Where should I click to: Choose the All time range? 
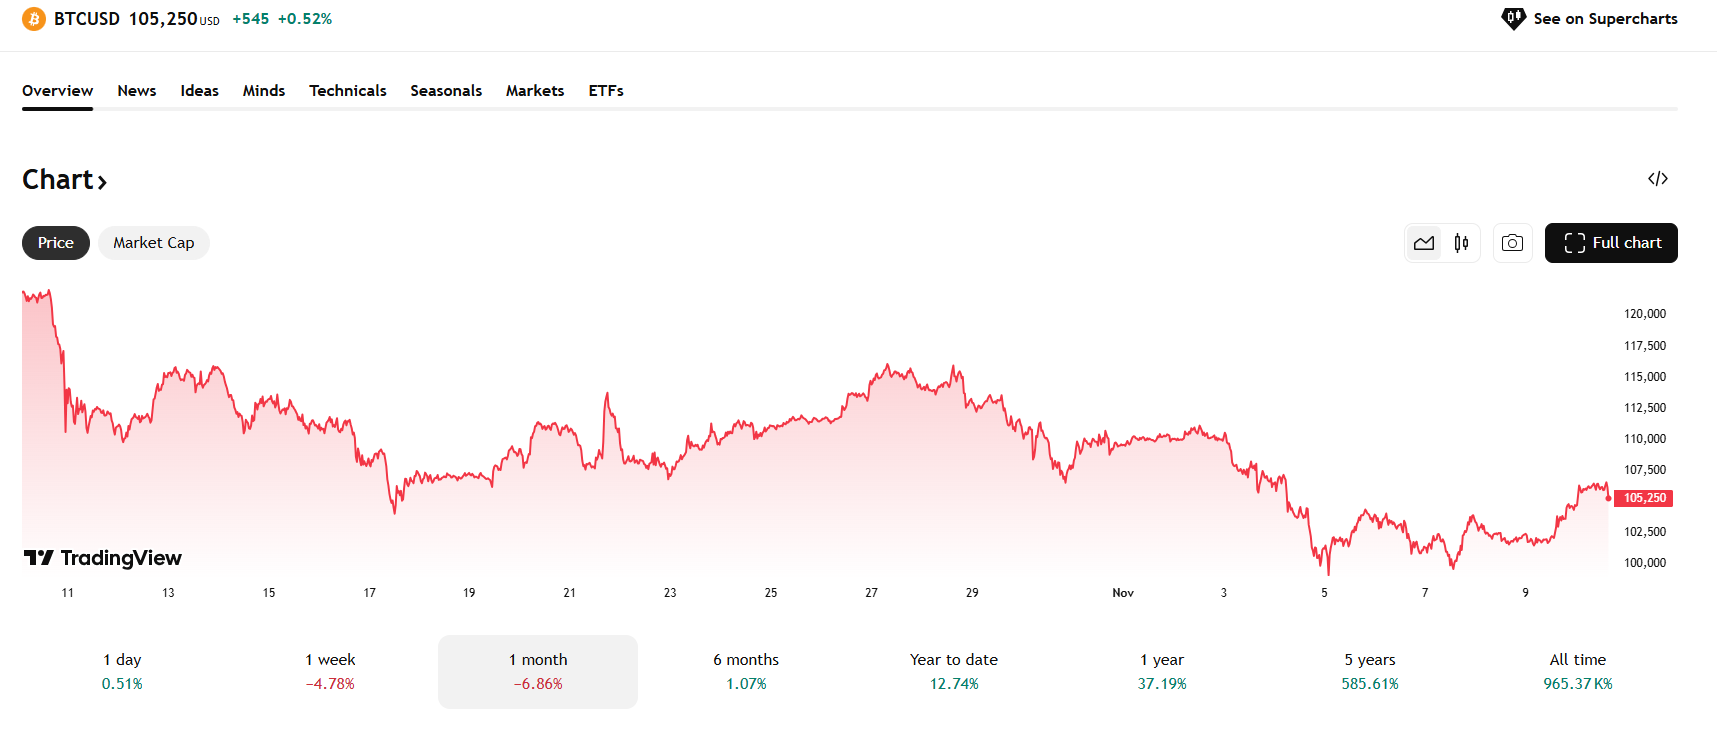click(1577, 671)
